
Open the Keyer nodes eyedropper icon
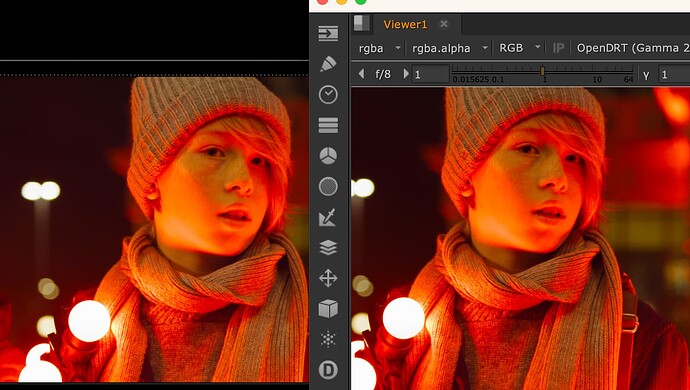click(x=328, y=217)
